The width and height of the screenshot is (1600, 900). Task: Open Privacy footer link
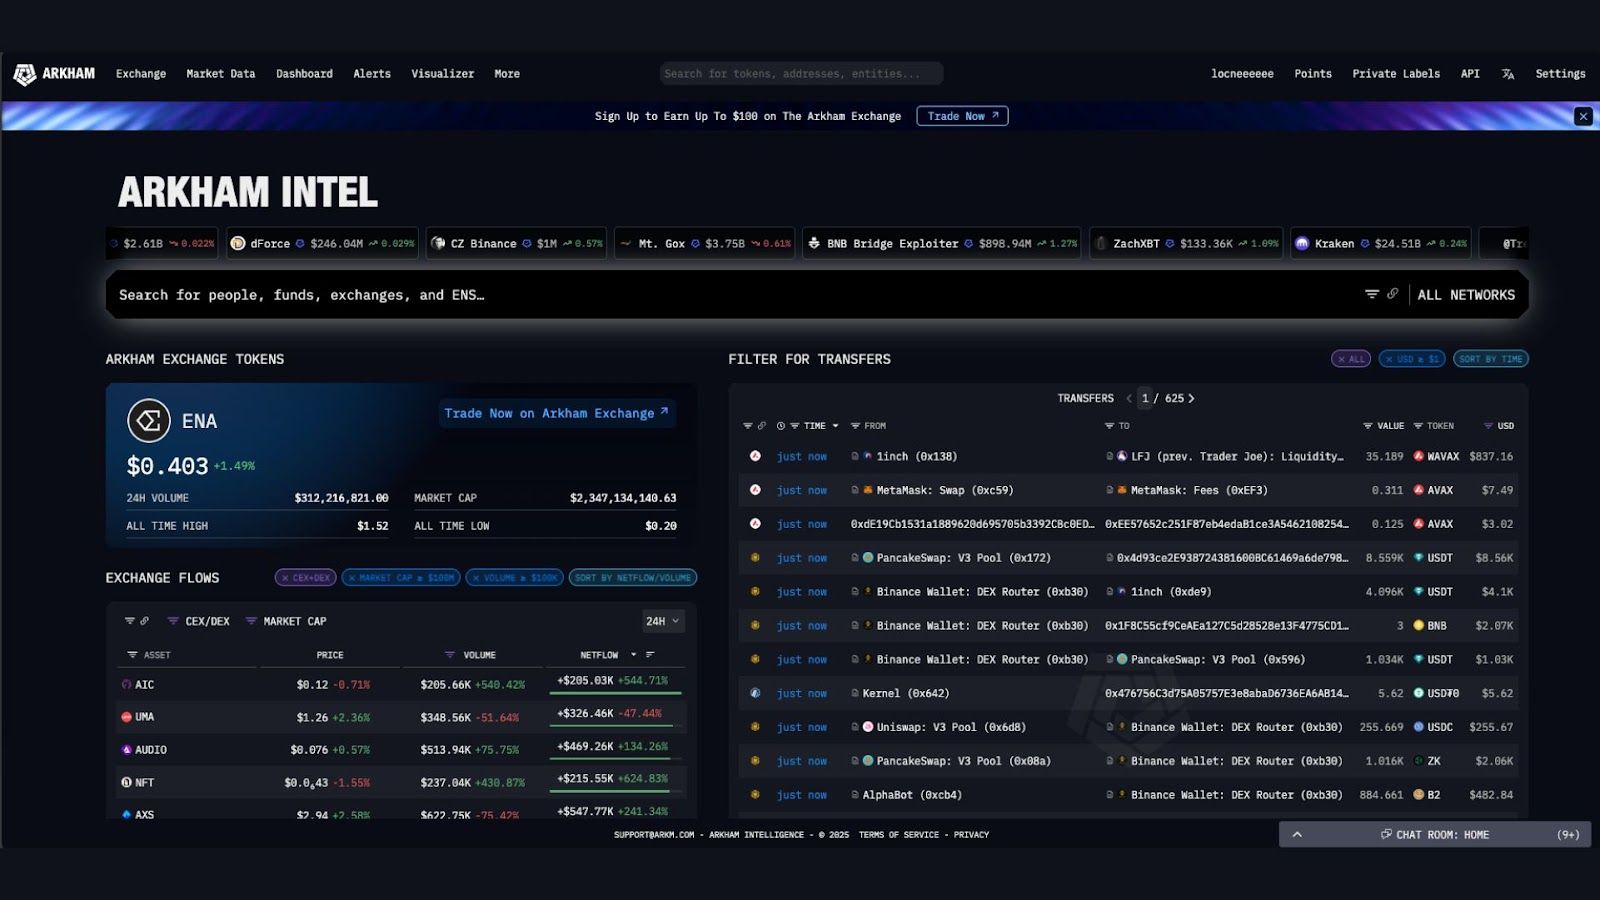[971, 834]
